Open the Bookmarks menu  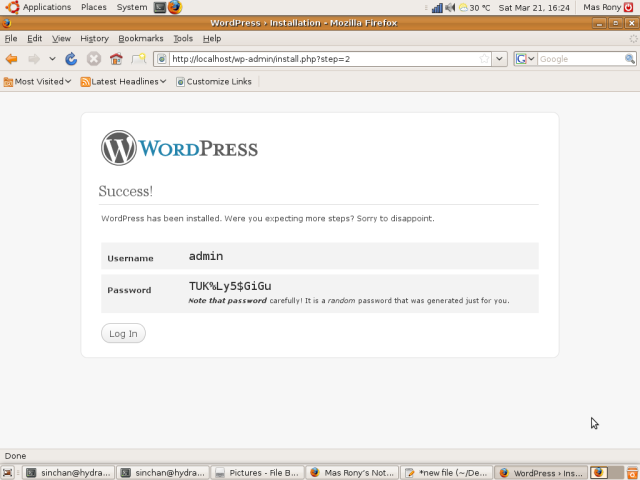pyautogui.click(x=141, y=38)
